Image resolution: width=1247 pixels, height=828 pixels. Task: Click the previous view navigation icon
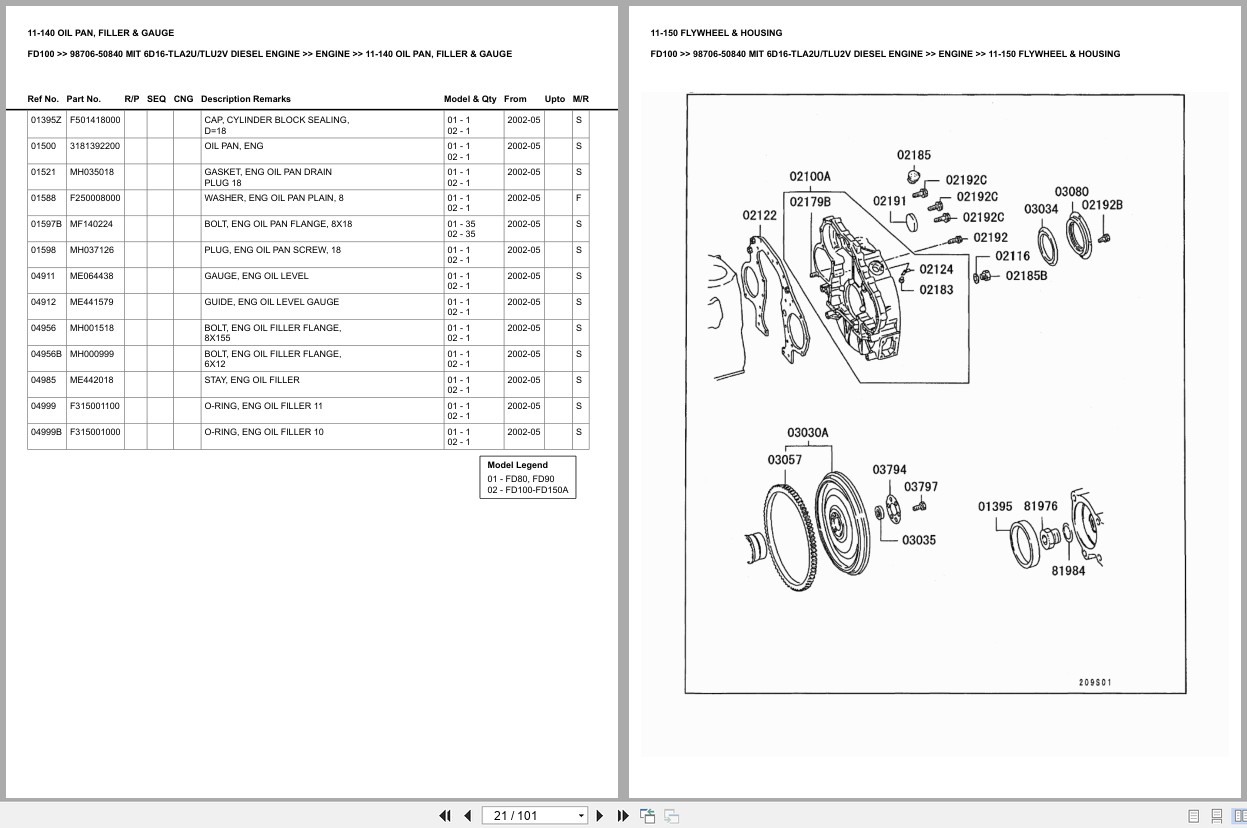647,815
